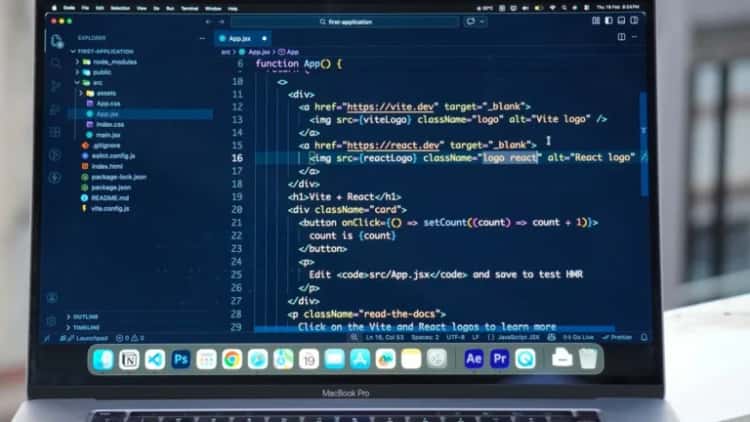Open the Source Control view
Viewport: 750px width, 422px height.
[x=55, y=86]
